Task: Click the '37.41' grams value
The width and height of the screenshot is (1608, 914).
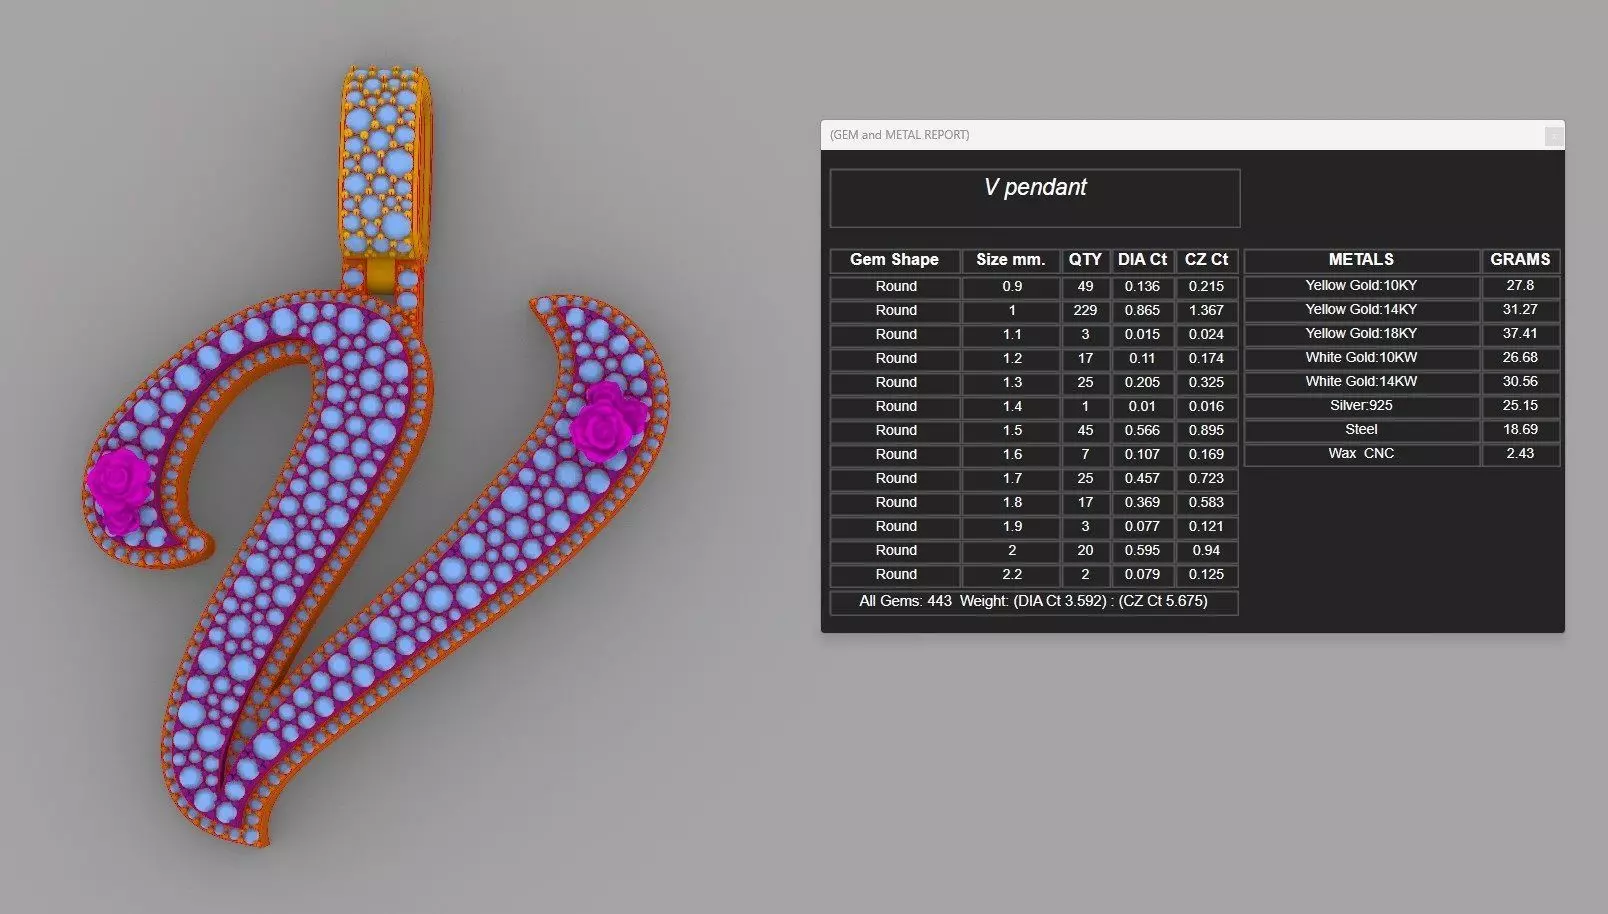Action: 1521,334
